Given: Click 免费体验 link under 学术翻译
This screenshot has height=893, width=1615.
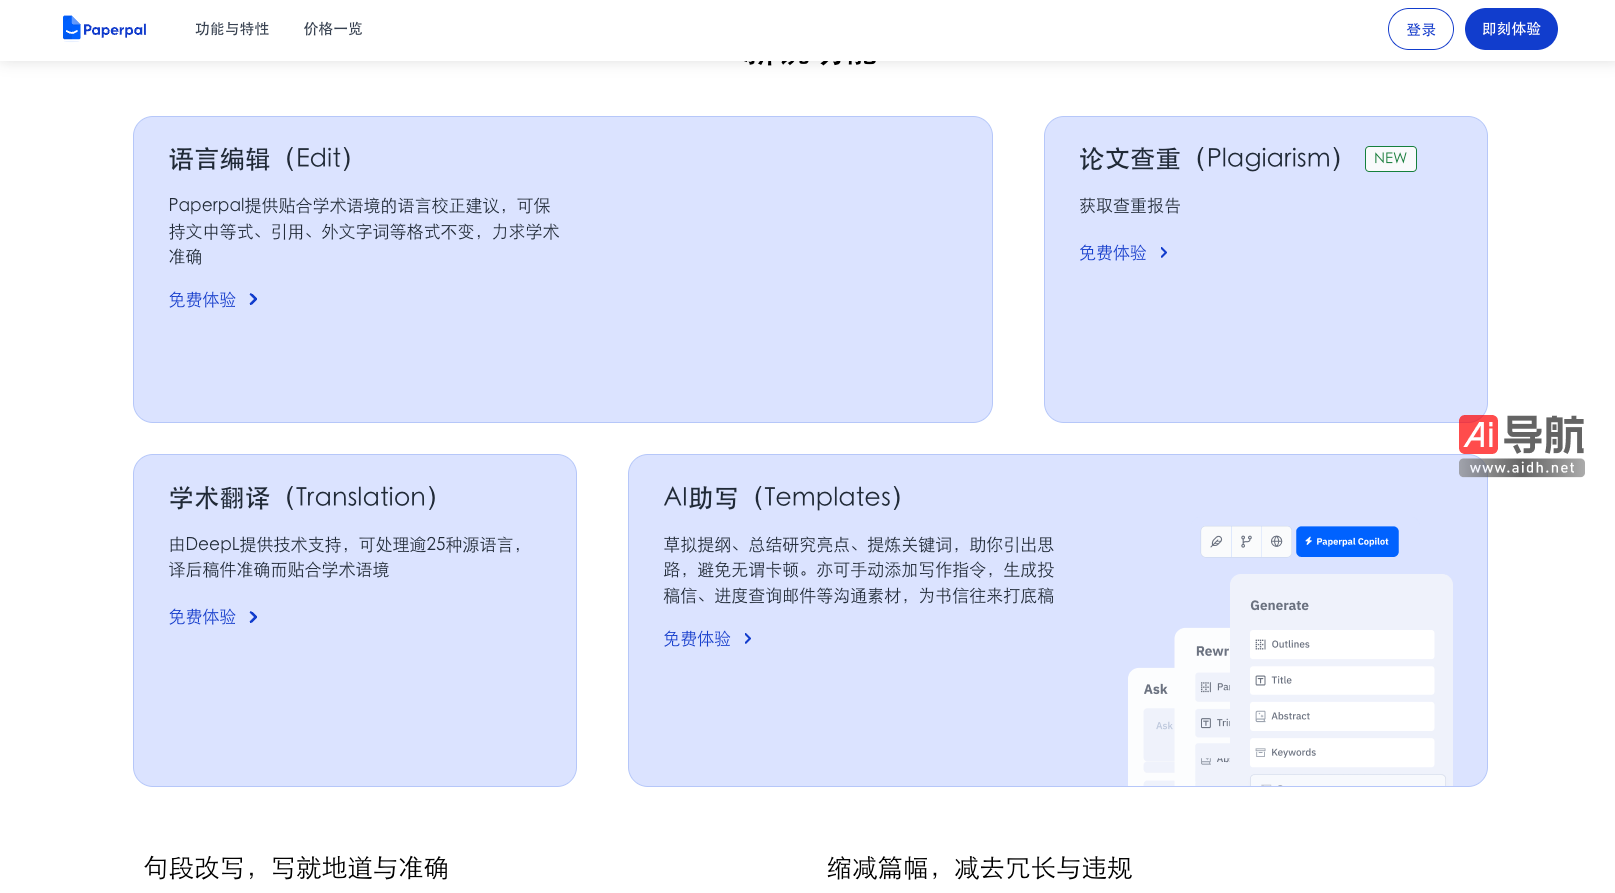Looking at the screenshot, I should tap(202, 617).
